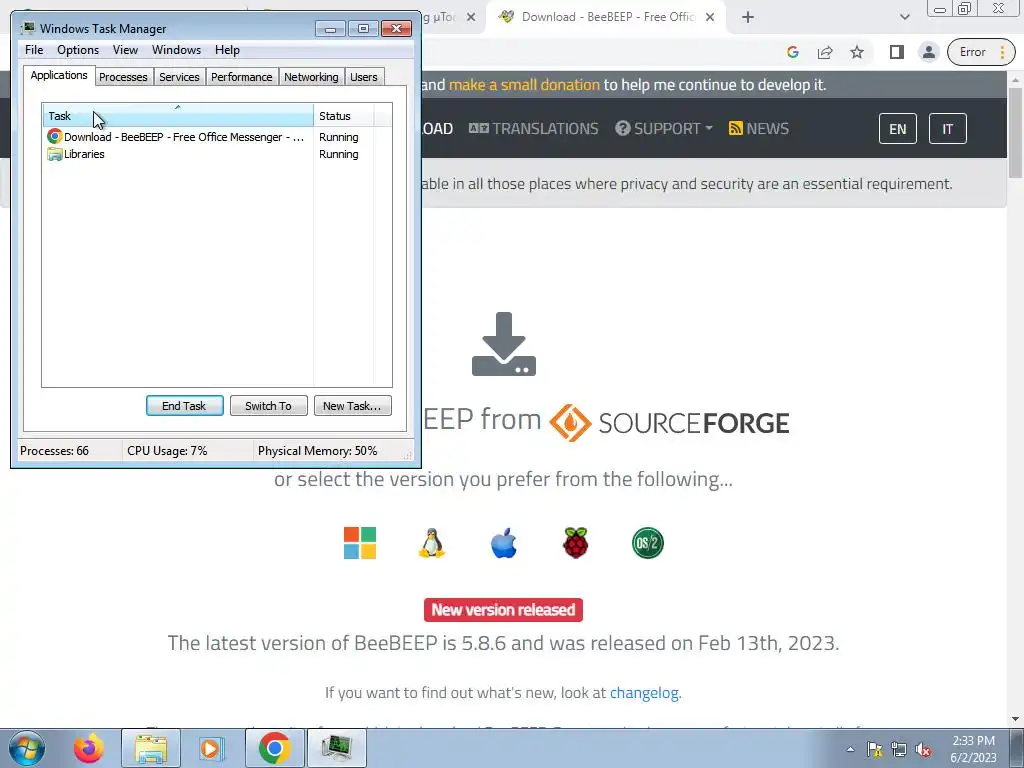Image resolution: width=1024 pixels, height=768 pixels.
Task: Open Task Manager View menu
Action: click(x=125, y=50)
